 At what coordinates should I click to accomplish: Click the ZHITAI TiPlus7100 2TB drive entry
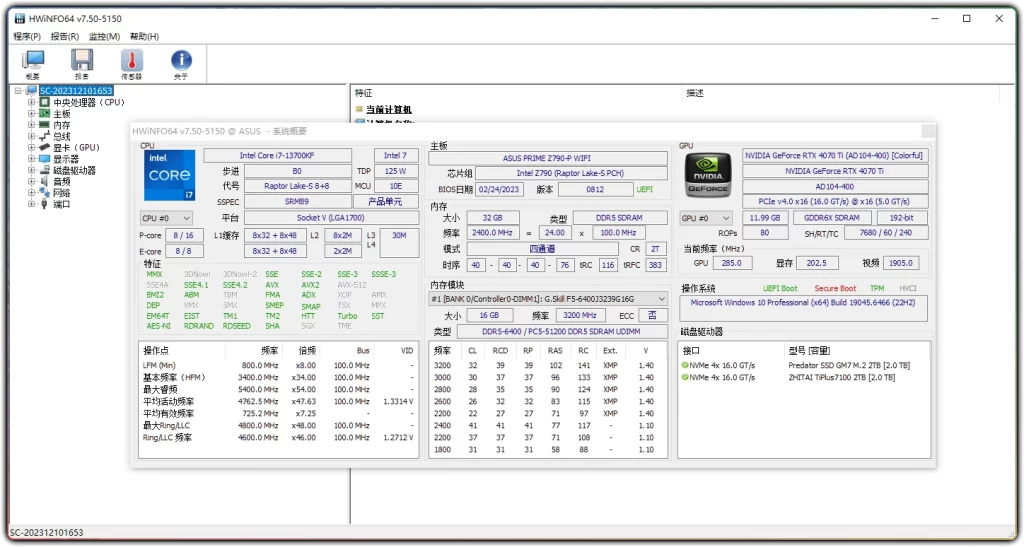pos(842,377)
